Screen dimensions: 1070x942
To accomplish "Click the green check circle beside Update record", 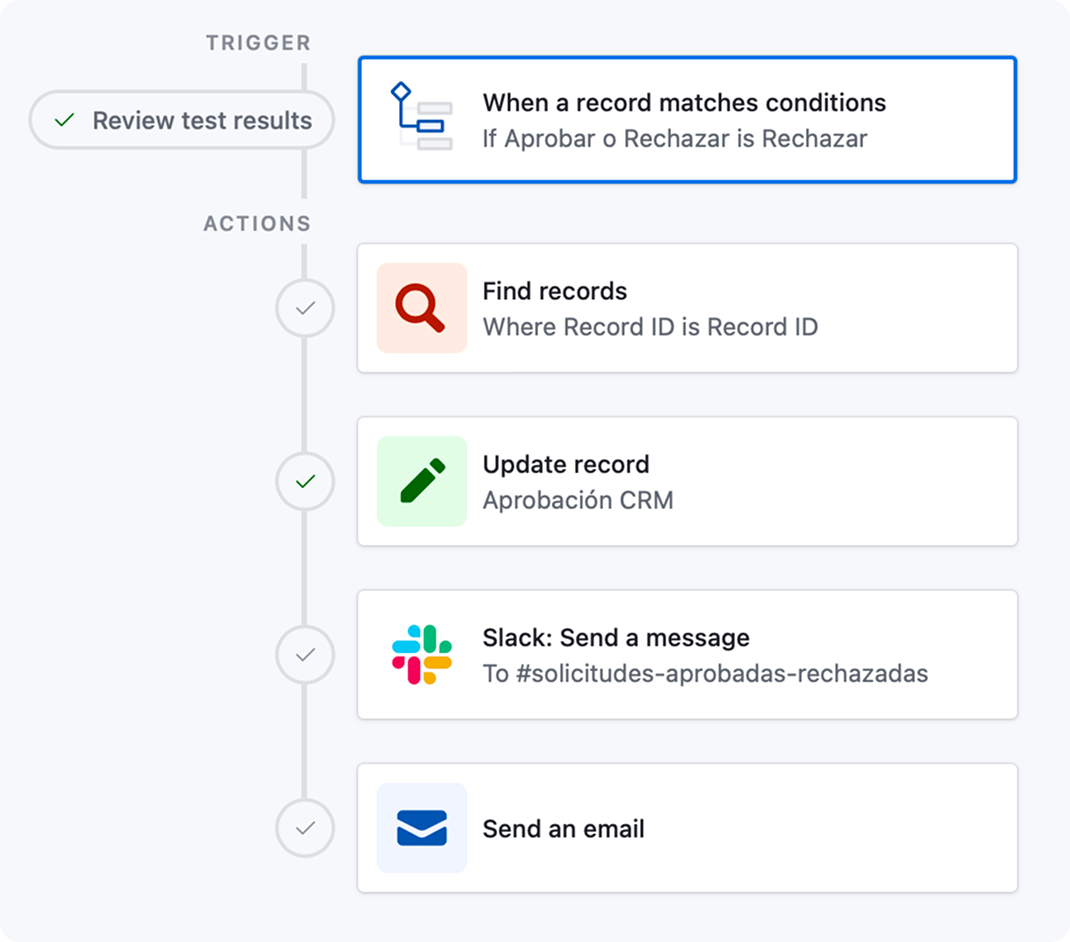I will pyautogui.click(x=305, y=482).
